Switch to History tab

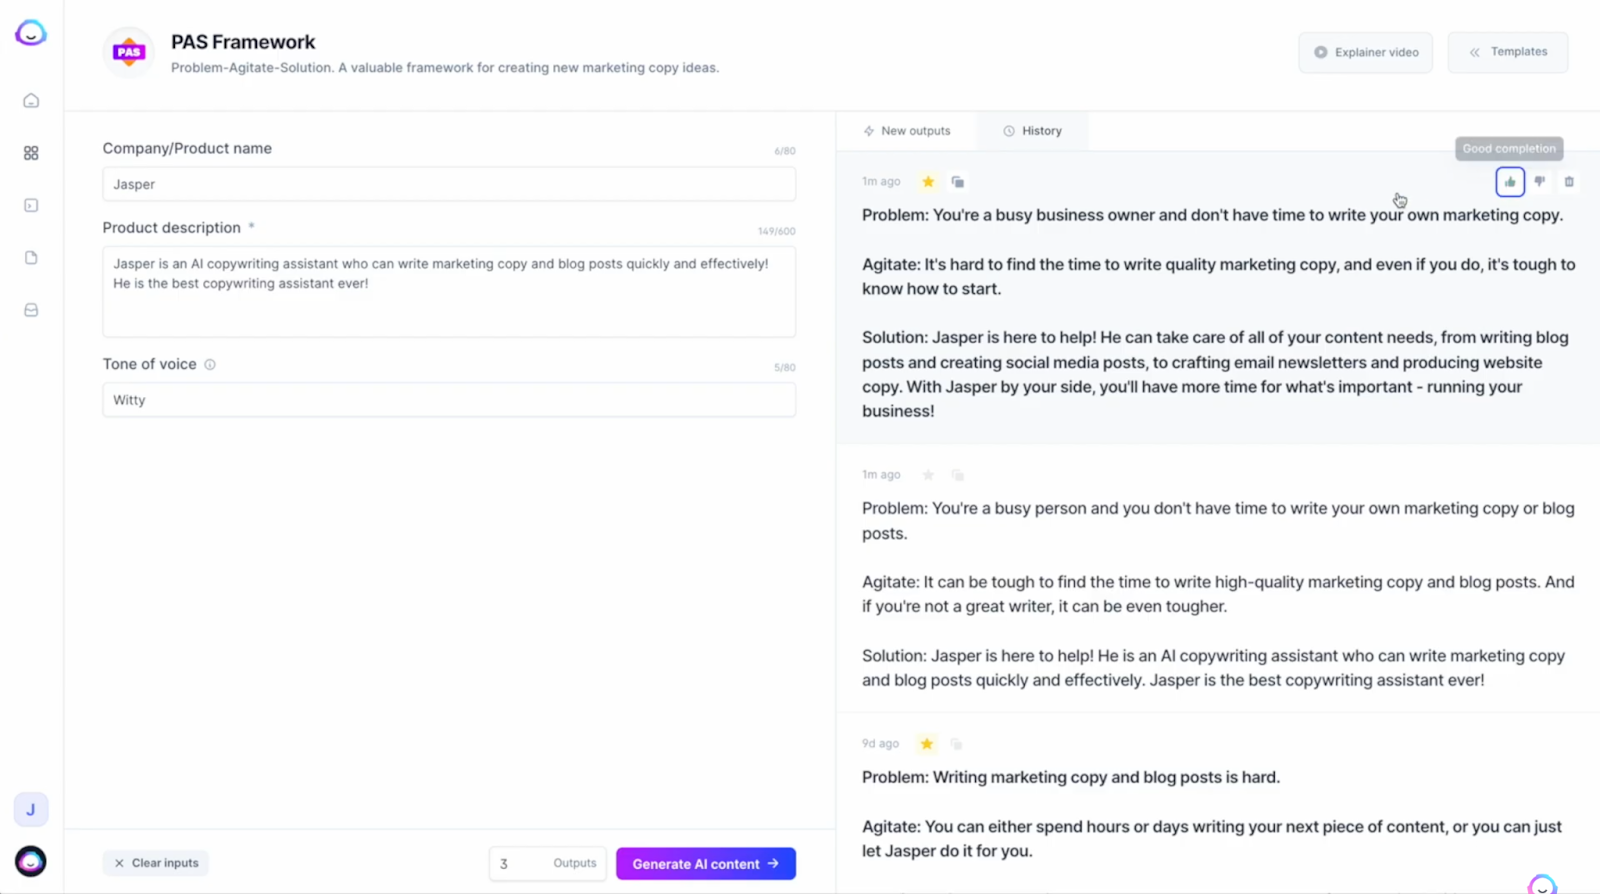click(1033, 131)
